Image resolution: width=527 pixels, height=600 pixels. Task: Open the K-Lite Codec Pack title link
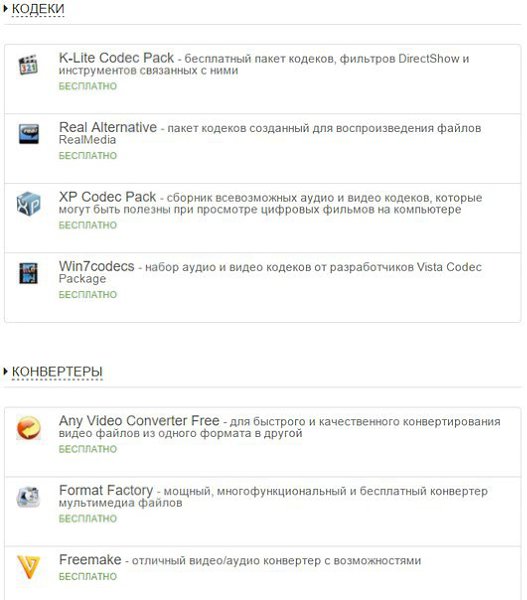click(116, 58)
